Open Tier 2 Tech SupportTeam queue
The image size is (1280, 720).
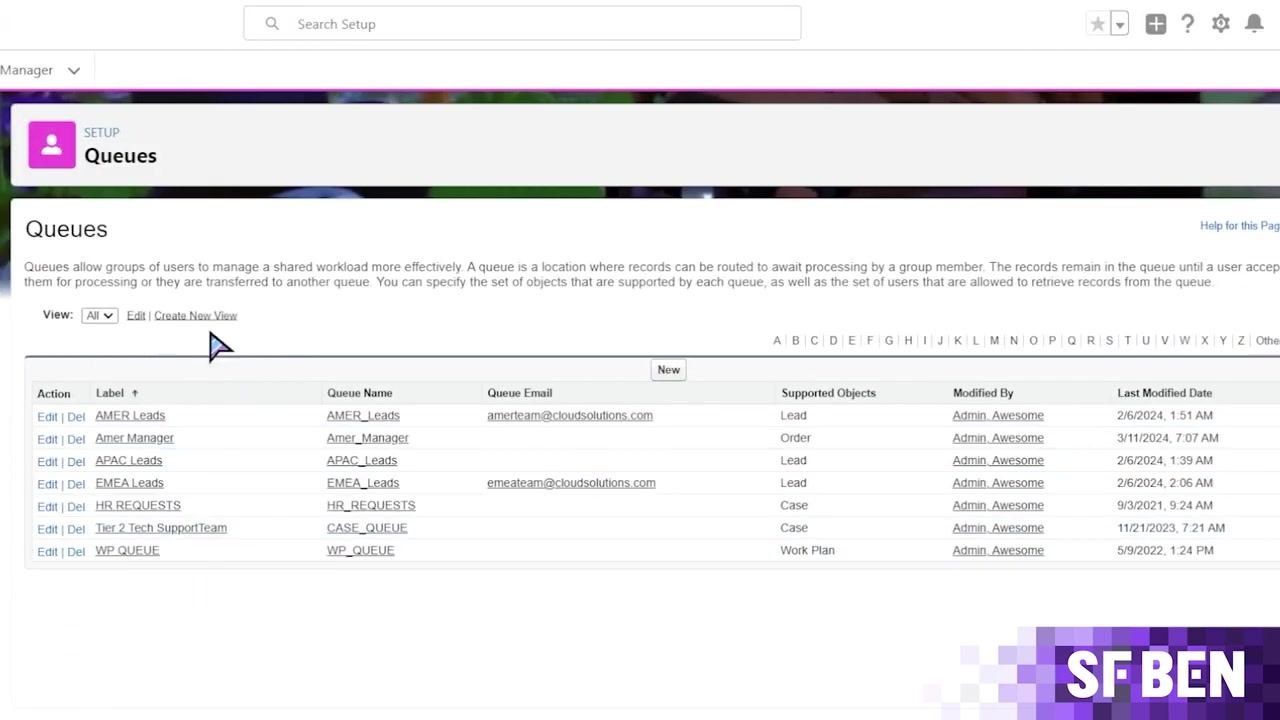pos(161,528)
